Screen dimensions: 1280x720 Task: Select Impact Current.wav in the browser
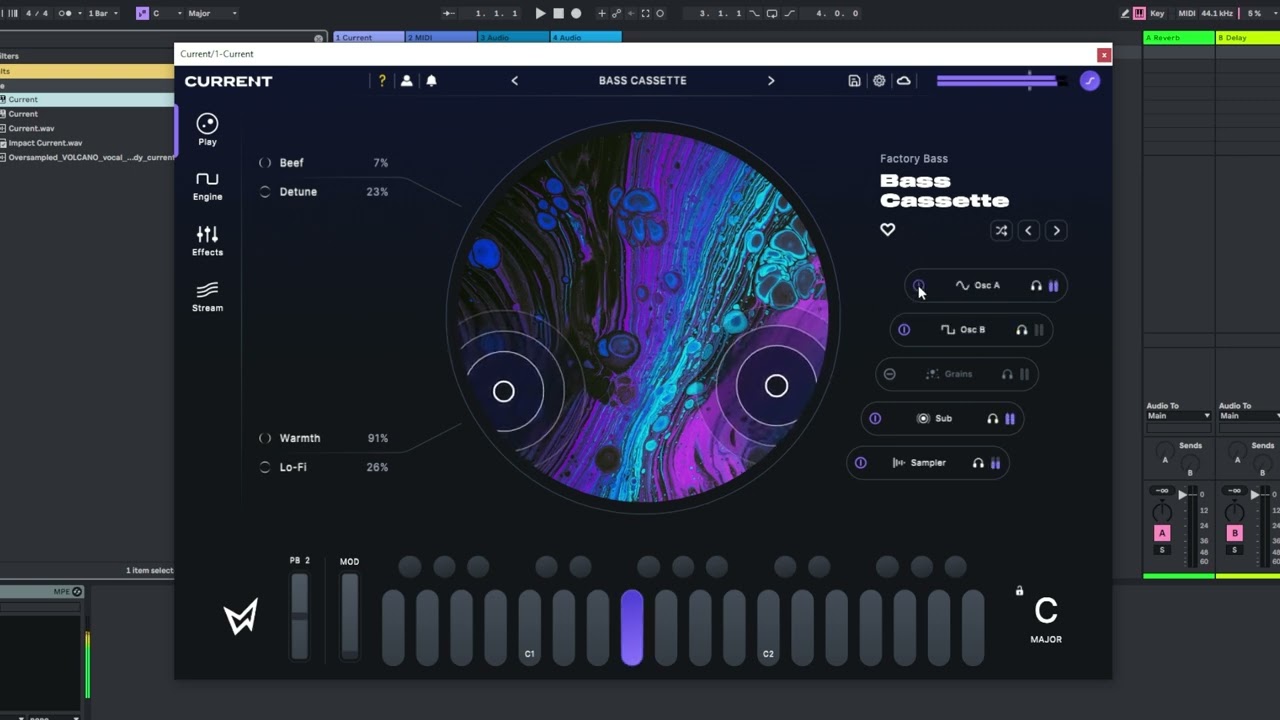(45, 143)
